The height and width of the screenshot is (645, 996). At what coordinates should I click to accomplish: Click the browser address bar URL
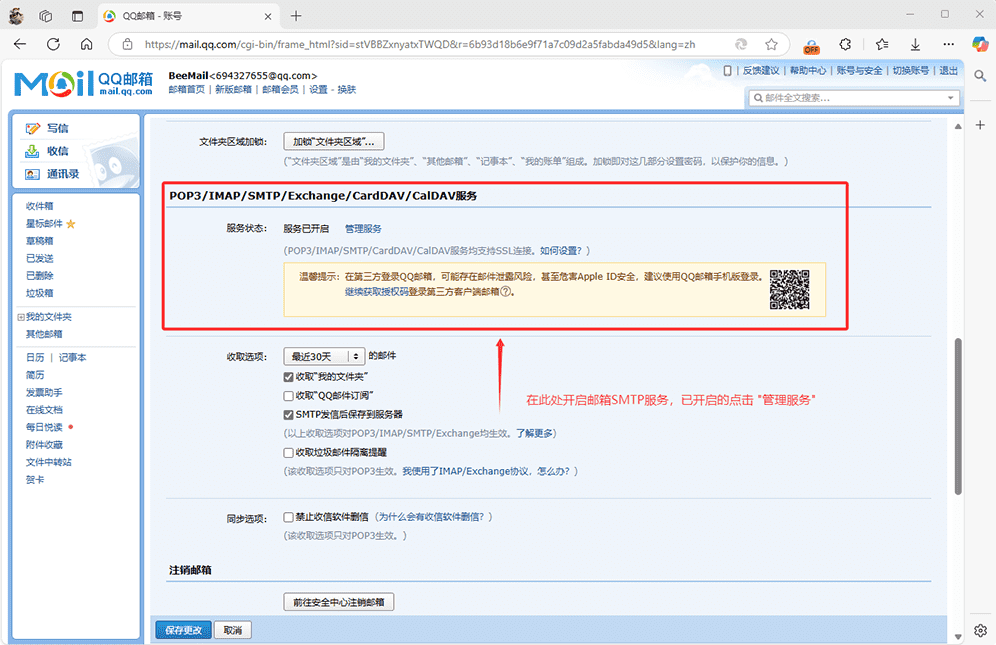[420, 44]
